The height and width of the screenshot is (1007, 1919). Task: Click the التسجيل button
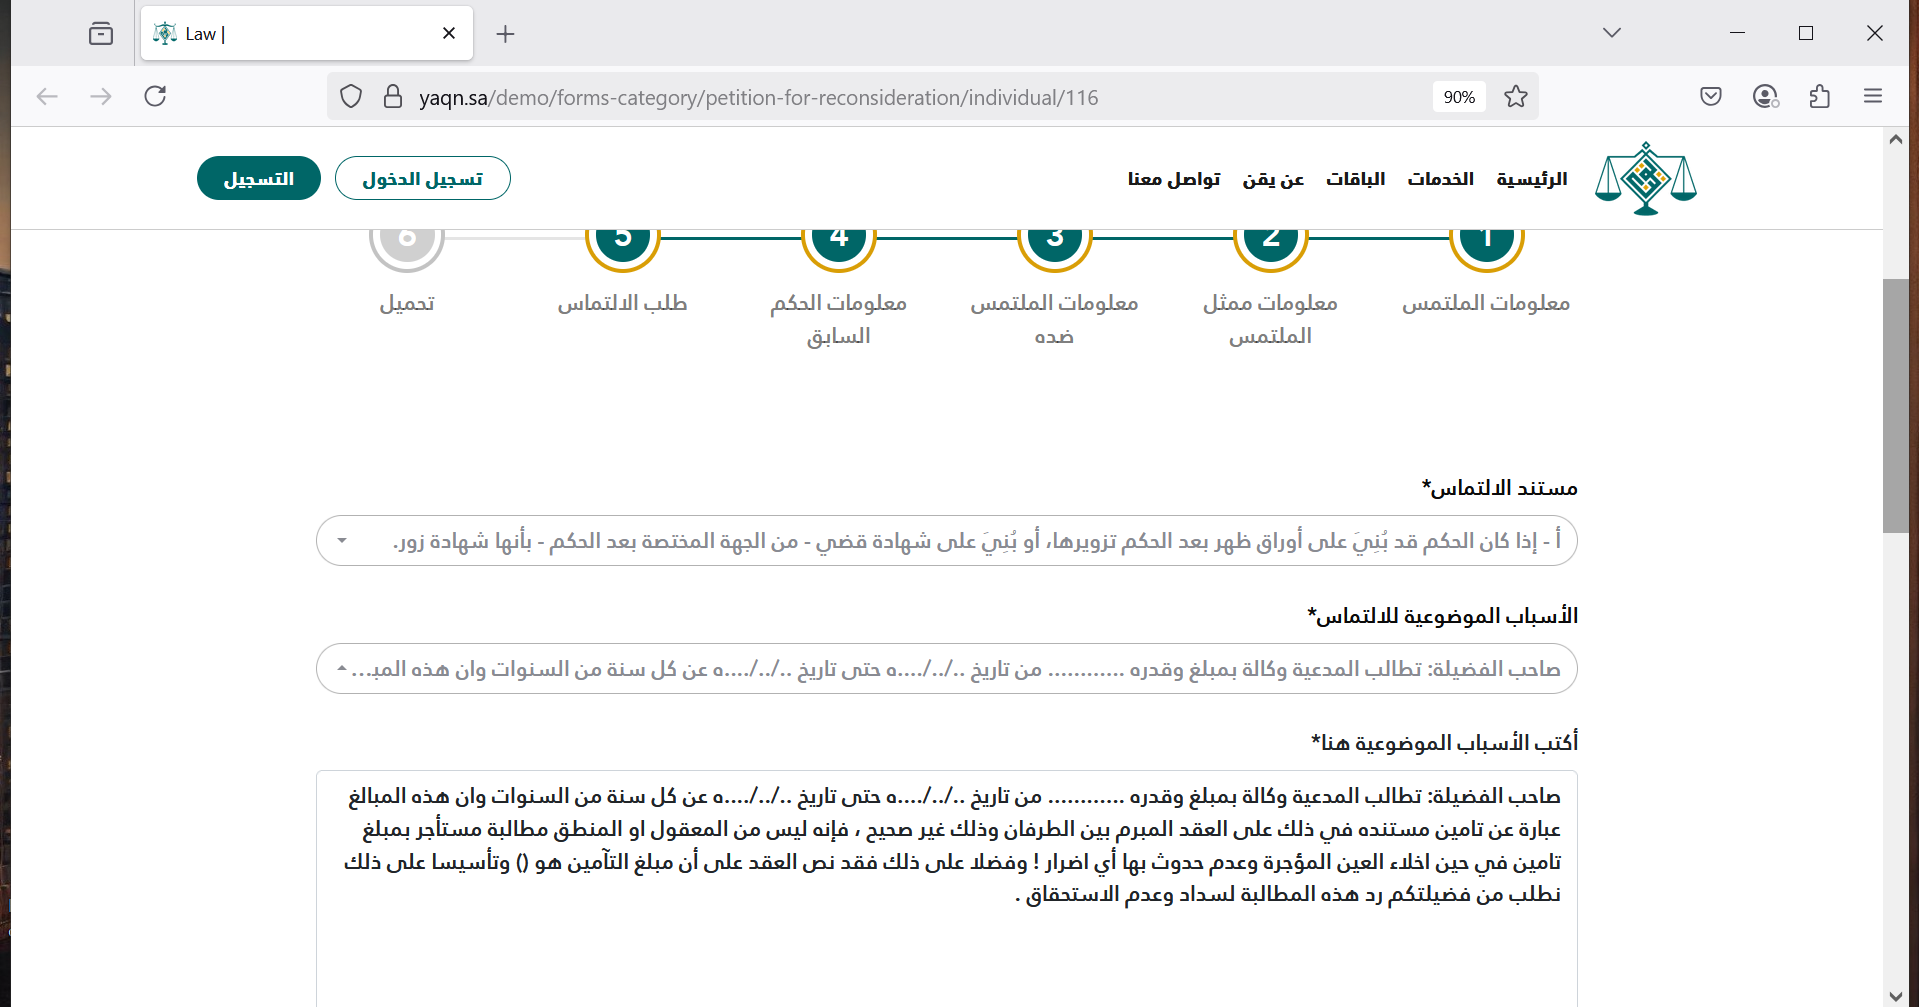tap(258, 179)
